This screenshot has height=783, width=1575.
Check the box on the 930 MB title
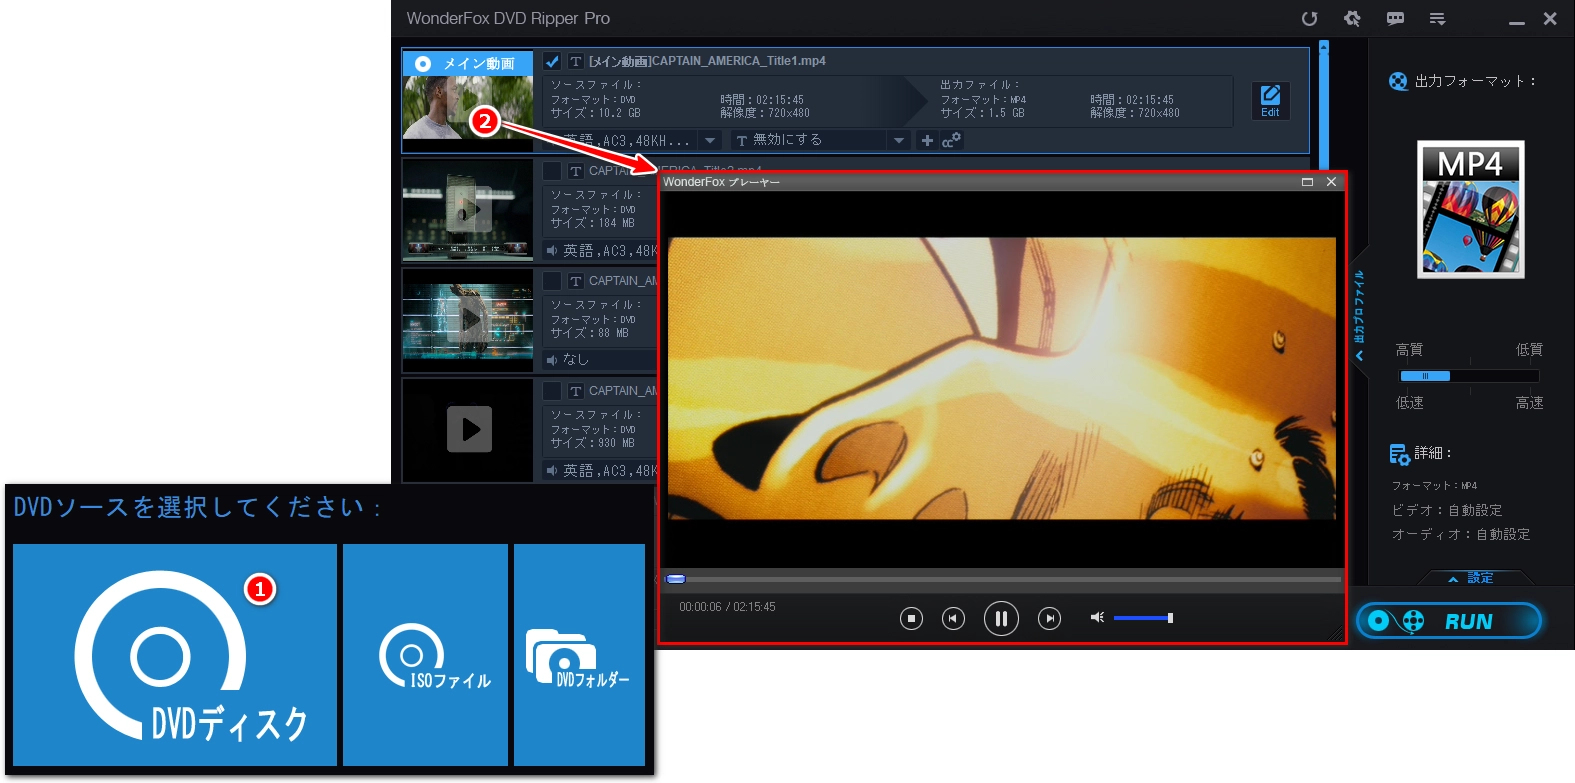[x=552, y=391]
